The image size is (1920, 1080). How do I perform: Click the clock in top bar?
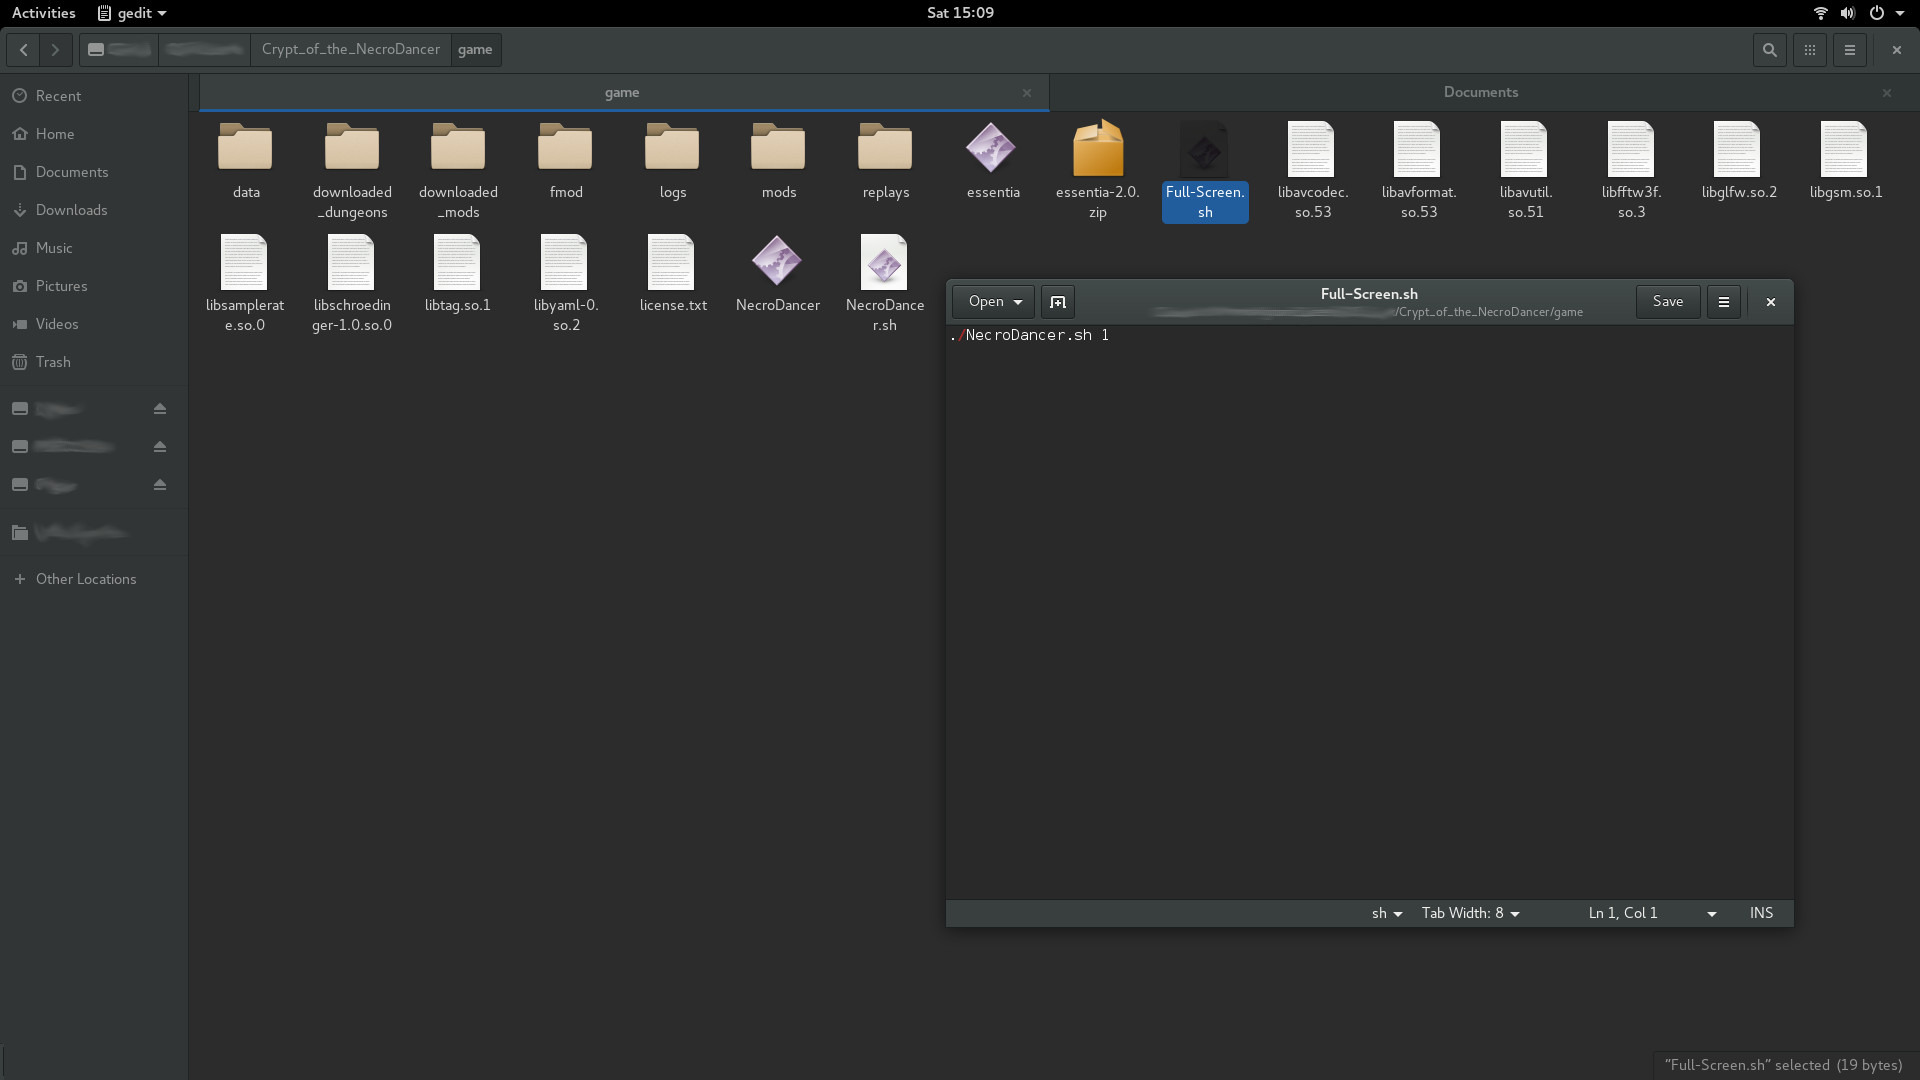pos(960,13)
